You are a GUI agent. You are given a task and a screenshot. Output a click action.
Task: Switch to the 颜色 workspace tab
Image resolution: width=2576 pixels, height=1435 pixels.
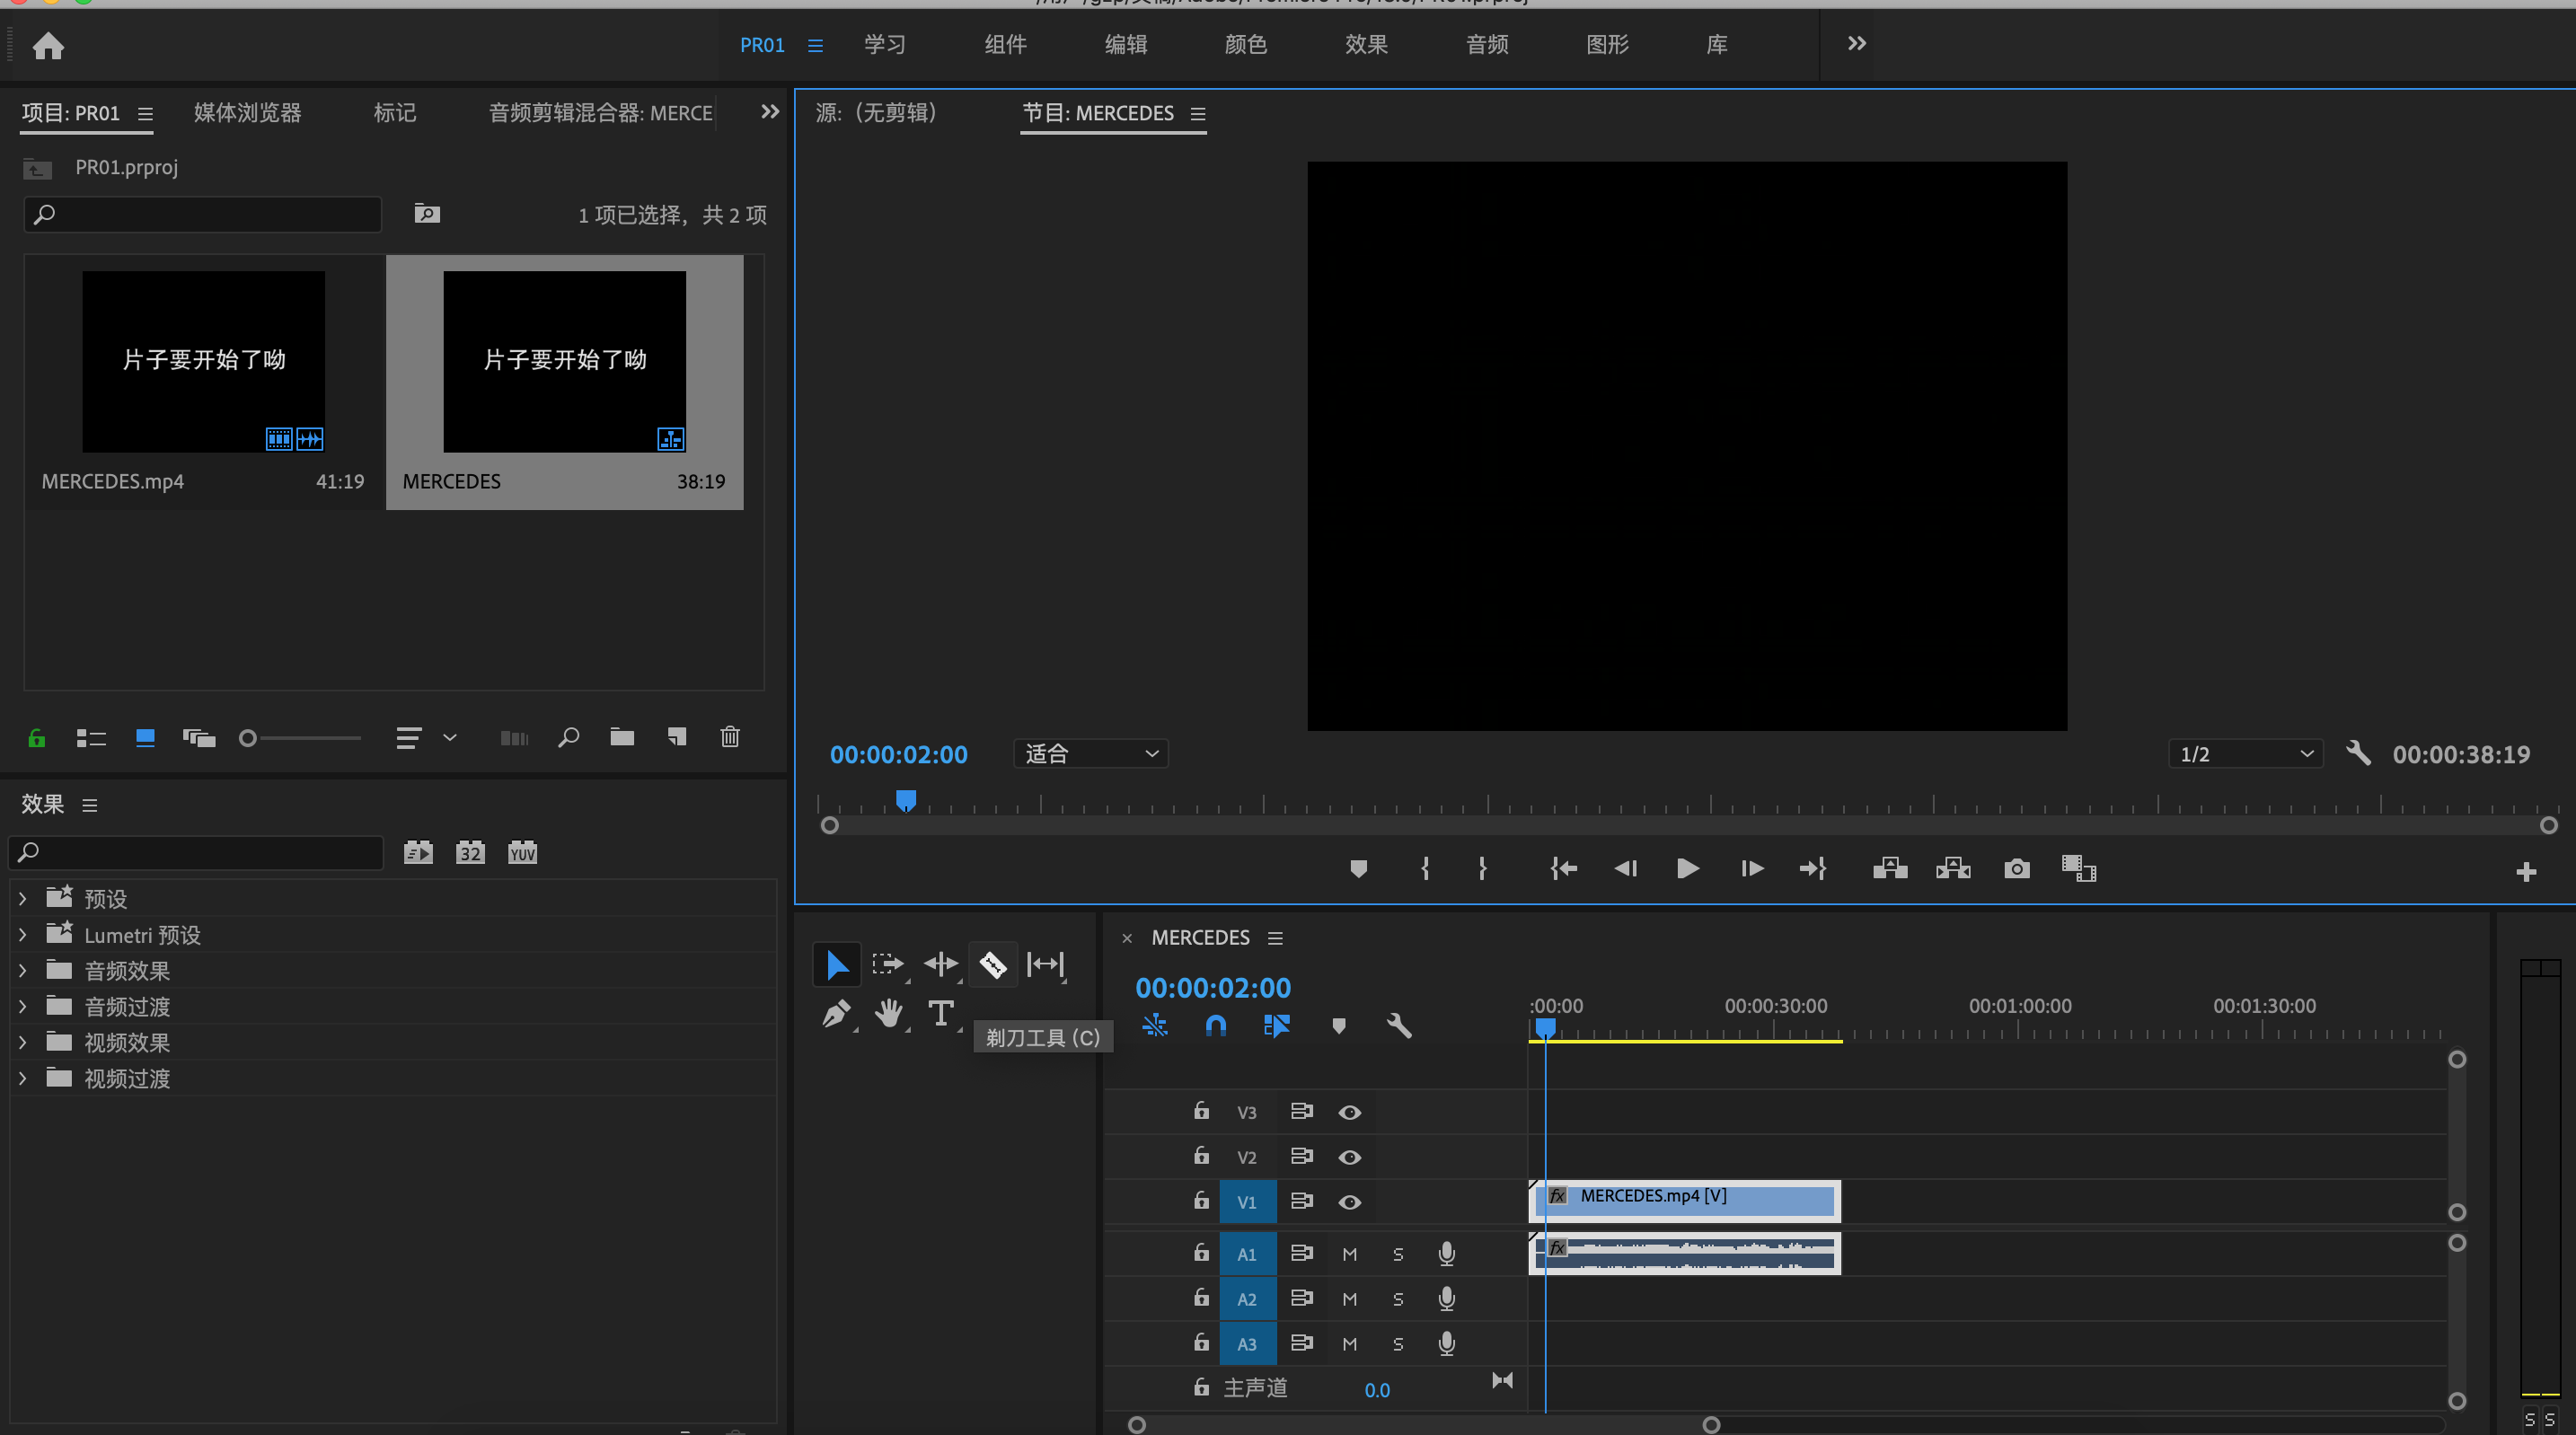[x=1245, y=44]
